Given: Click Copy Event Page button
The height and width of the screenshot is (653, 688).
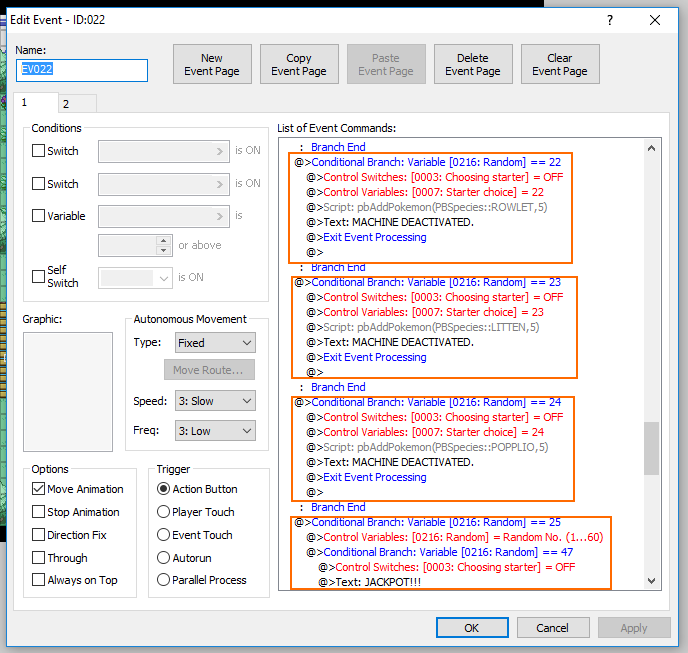Looking at the screenshot, I should coord(299,64).
